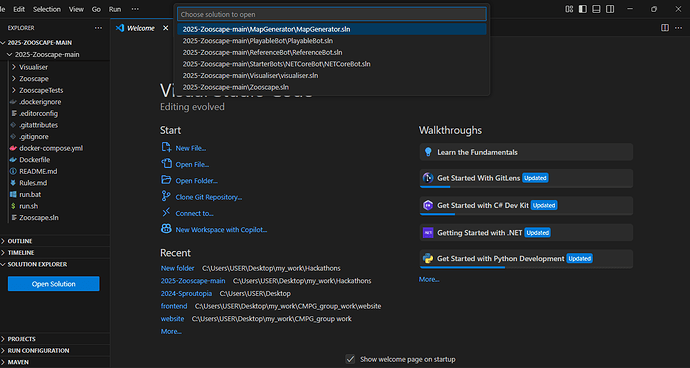
Task: Click the VS Code logo on the Welcome tab
Action: click(x=120, y=28)
